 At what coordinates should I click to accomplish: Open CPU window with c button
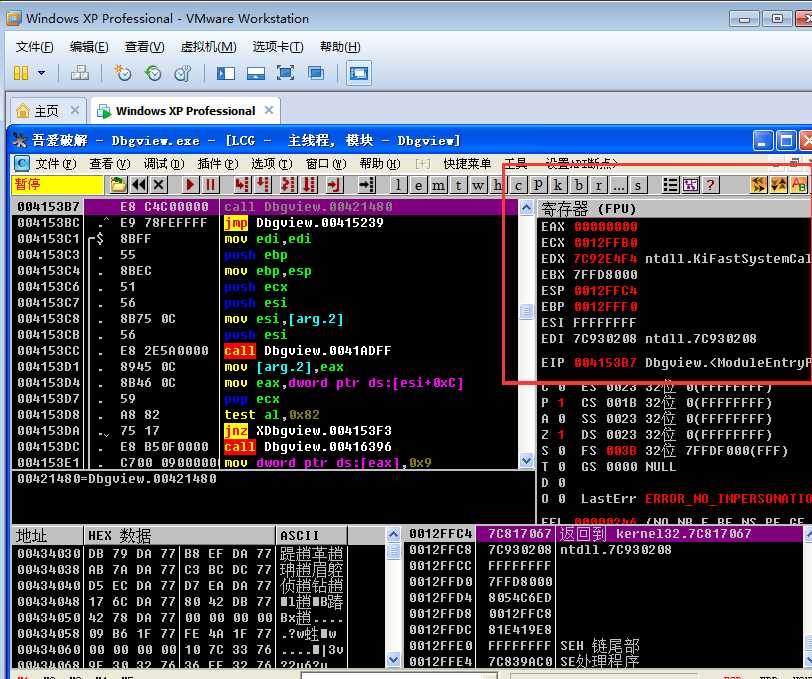[x=518, y=185]
